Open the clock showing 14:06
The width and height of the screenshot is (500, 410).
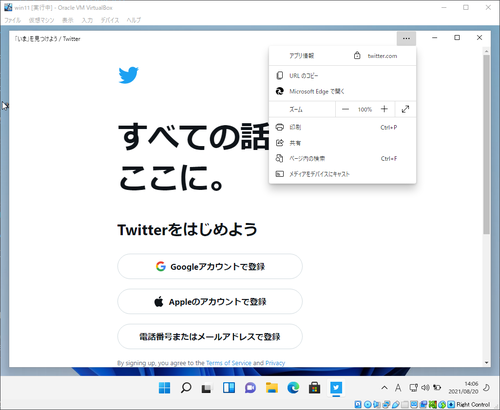point(463,388)
